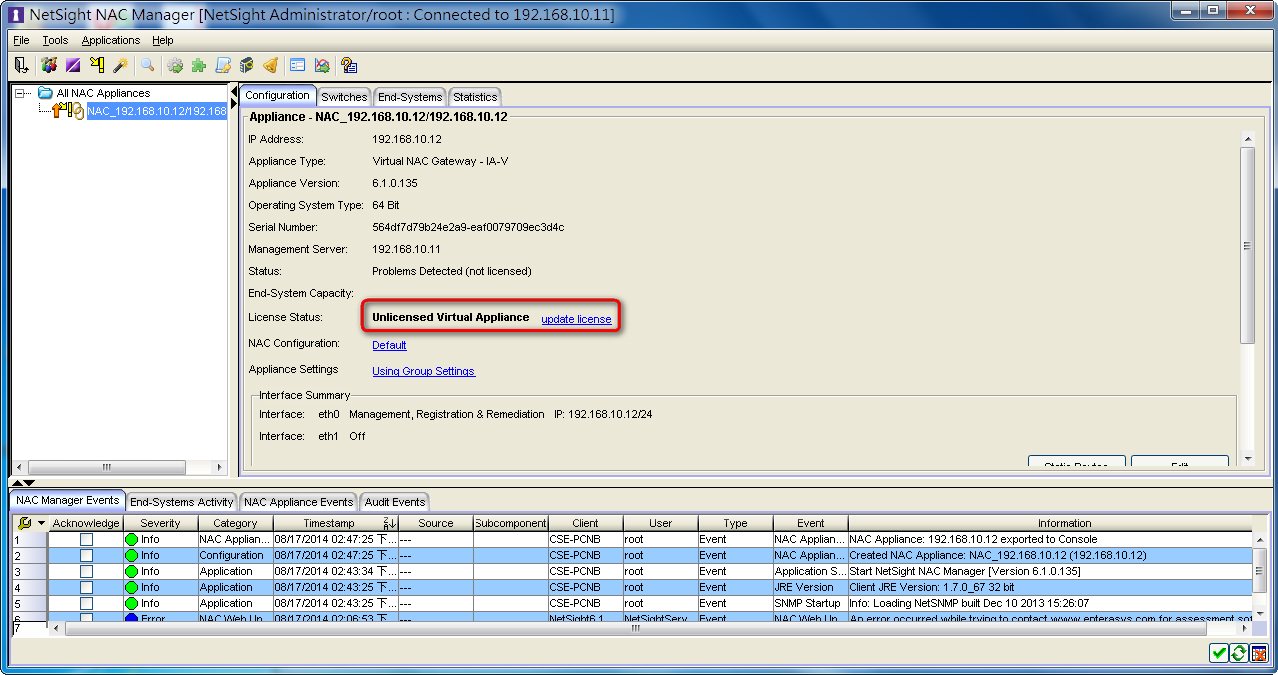This screenshot has height=675, width=1278.
Task: Click the configuration panel vertical scrollbar
Action: (1246, 245)
